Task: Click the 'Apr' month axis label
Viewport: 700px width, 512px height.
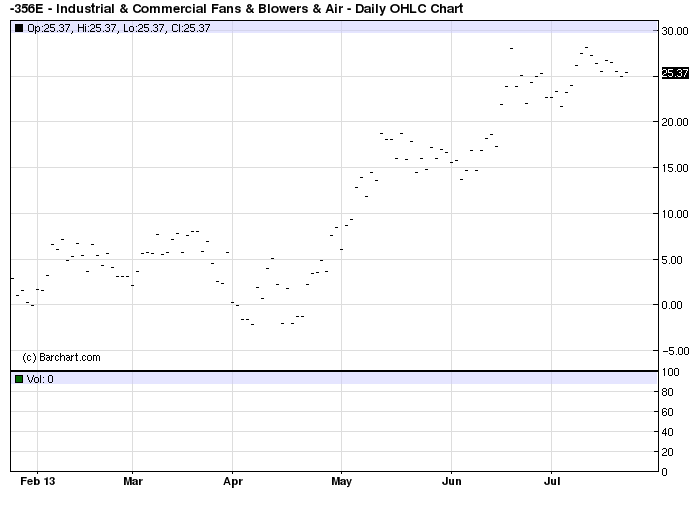Action: click(x=233, y=482)
